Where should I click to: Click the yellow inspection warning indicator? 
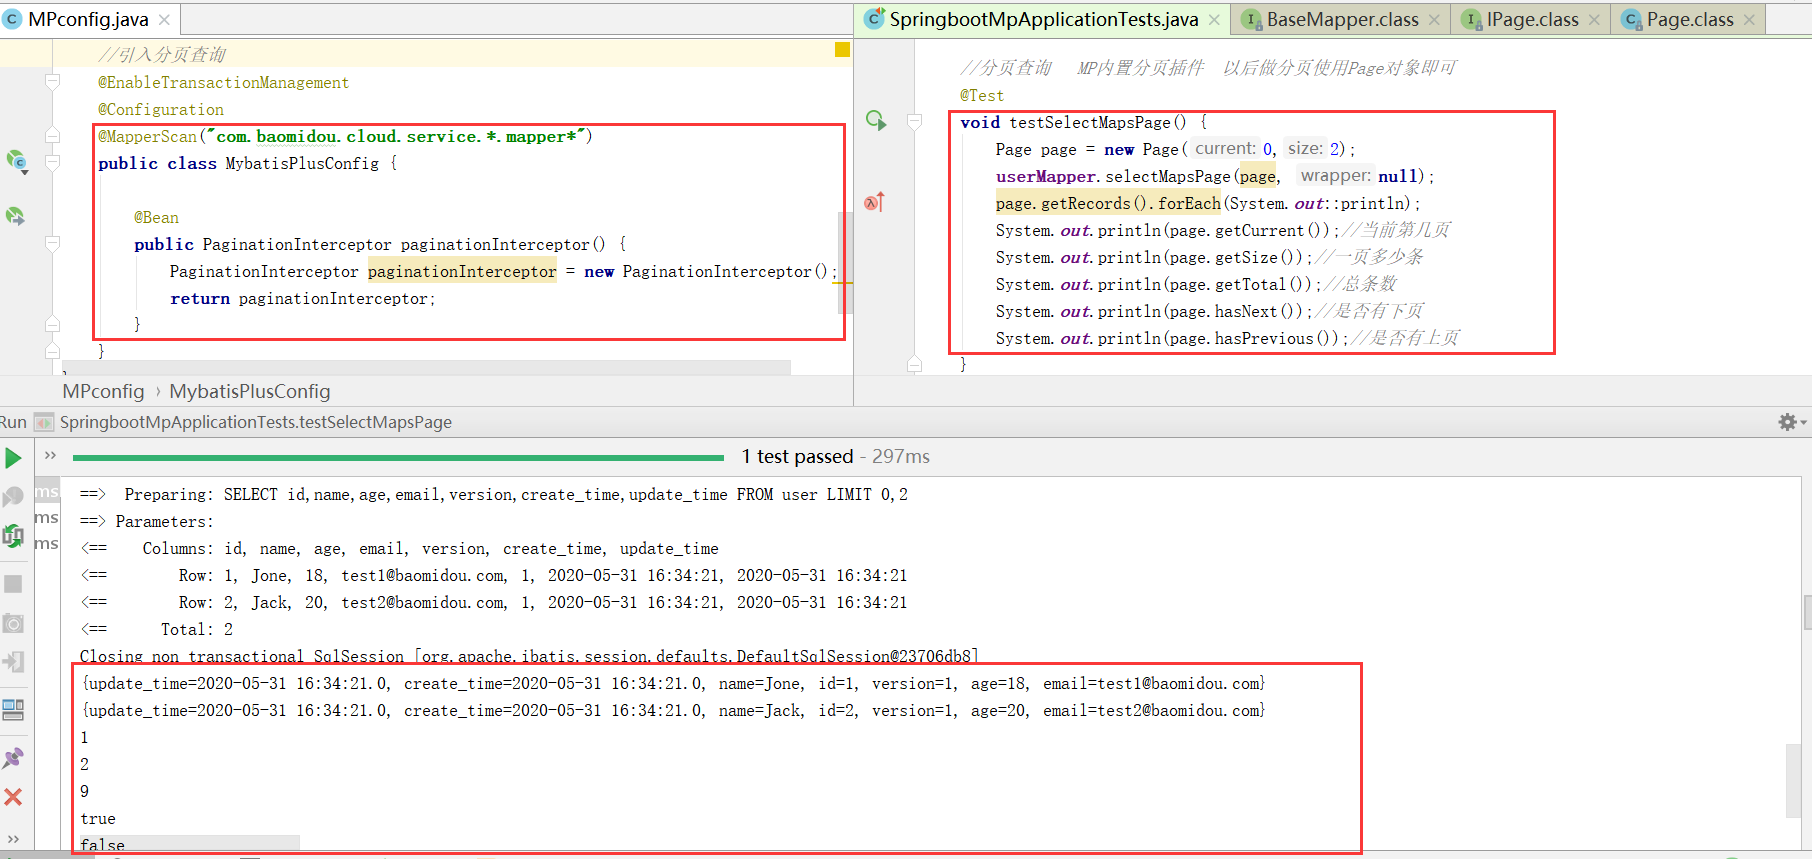click(842, 49)
